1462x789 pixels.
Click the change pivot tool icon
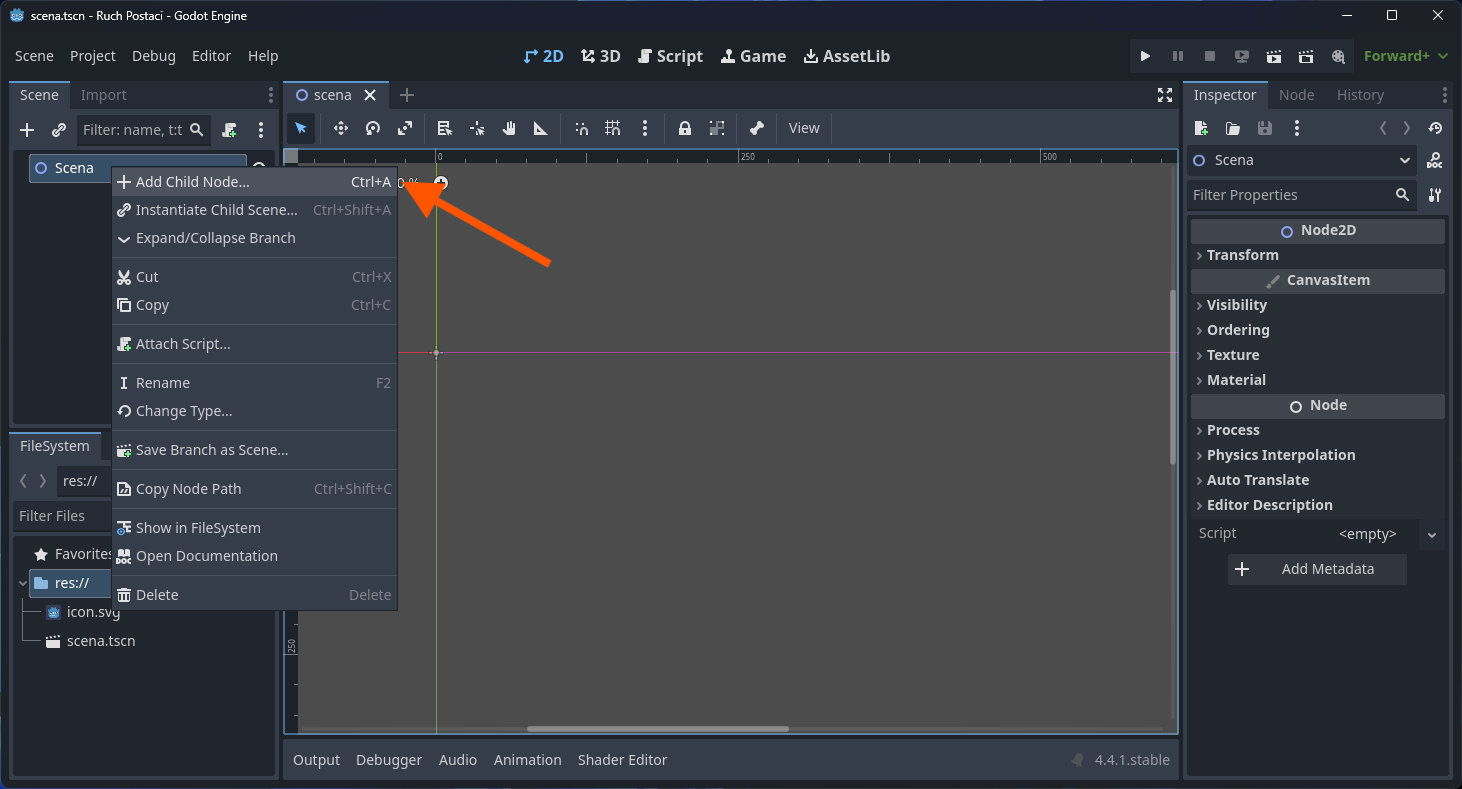(x=477, y=128)
